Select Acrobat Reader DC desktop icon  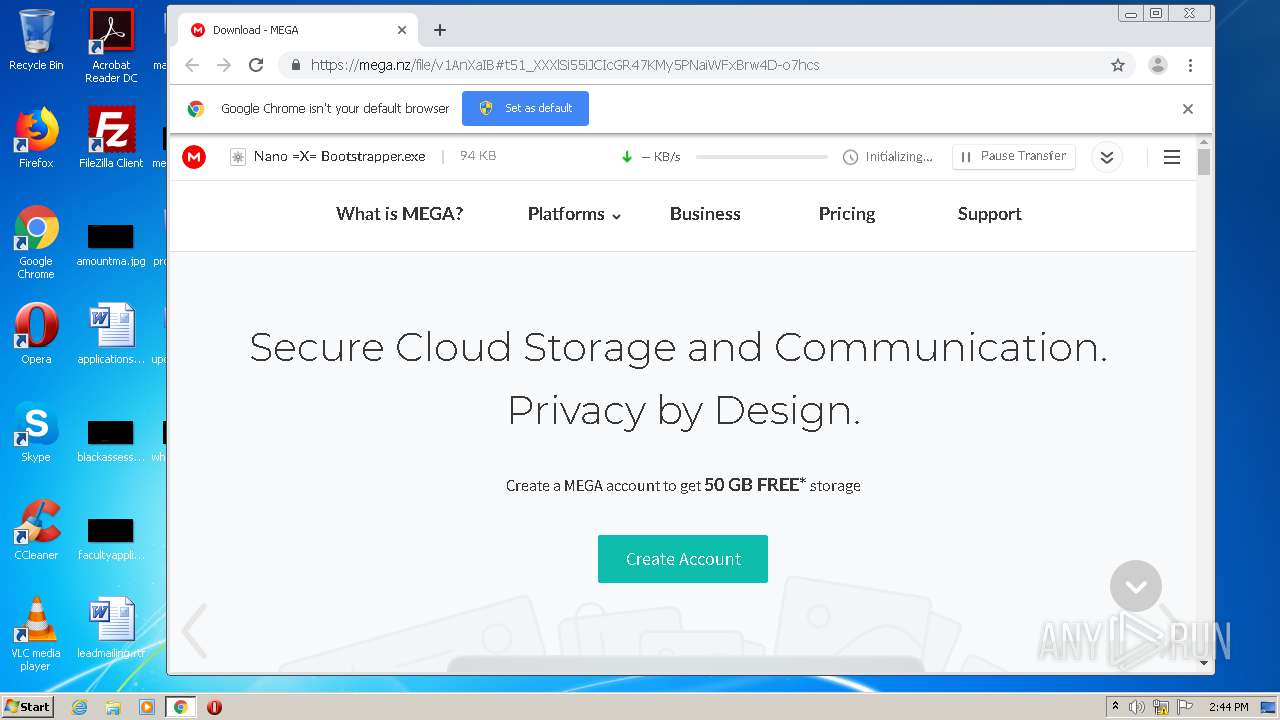(111, 46)
